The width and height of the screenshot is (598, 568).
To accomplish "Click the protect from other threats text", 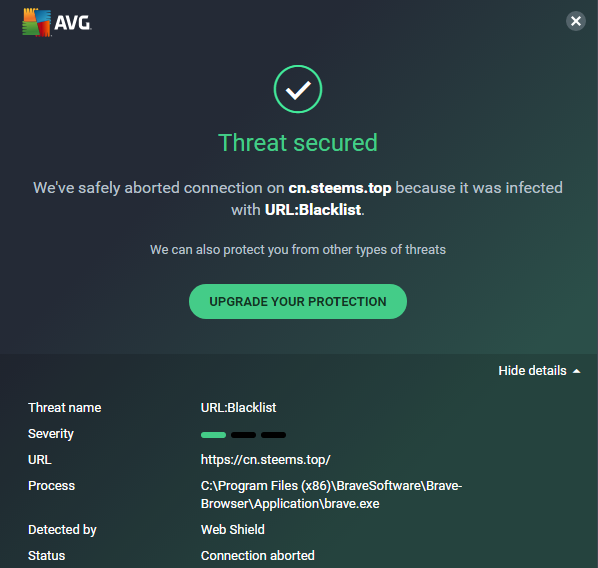I will pos(298,250).
